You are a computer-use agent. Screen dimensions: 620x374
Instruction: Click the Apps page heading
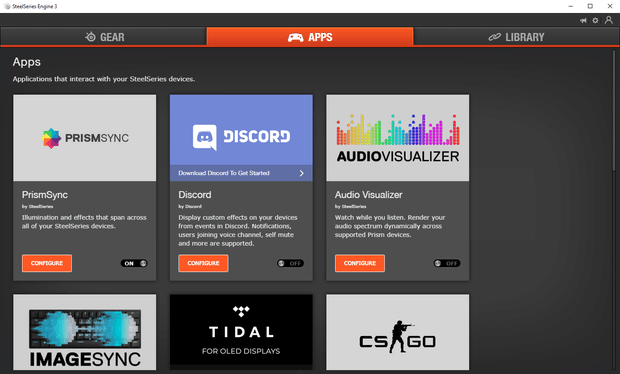point(26,62)
